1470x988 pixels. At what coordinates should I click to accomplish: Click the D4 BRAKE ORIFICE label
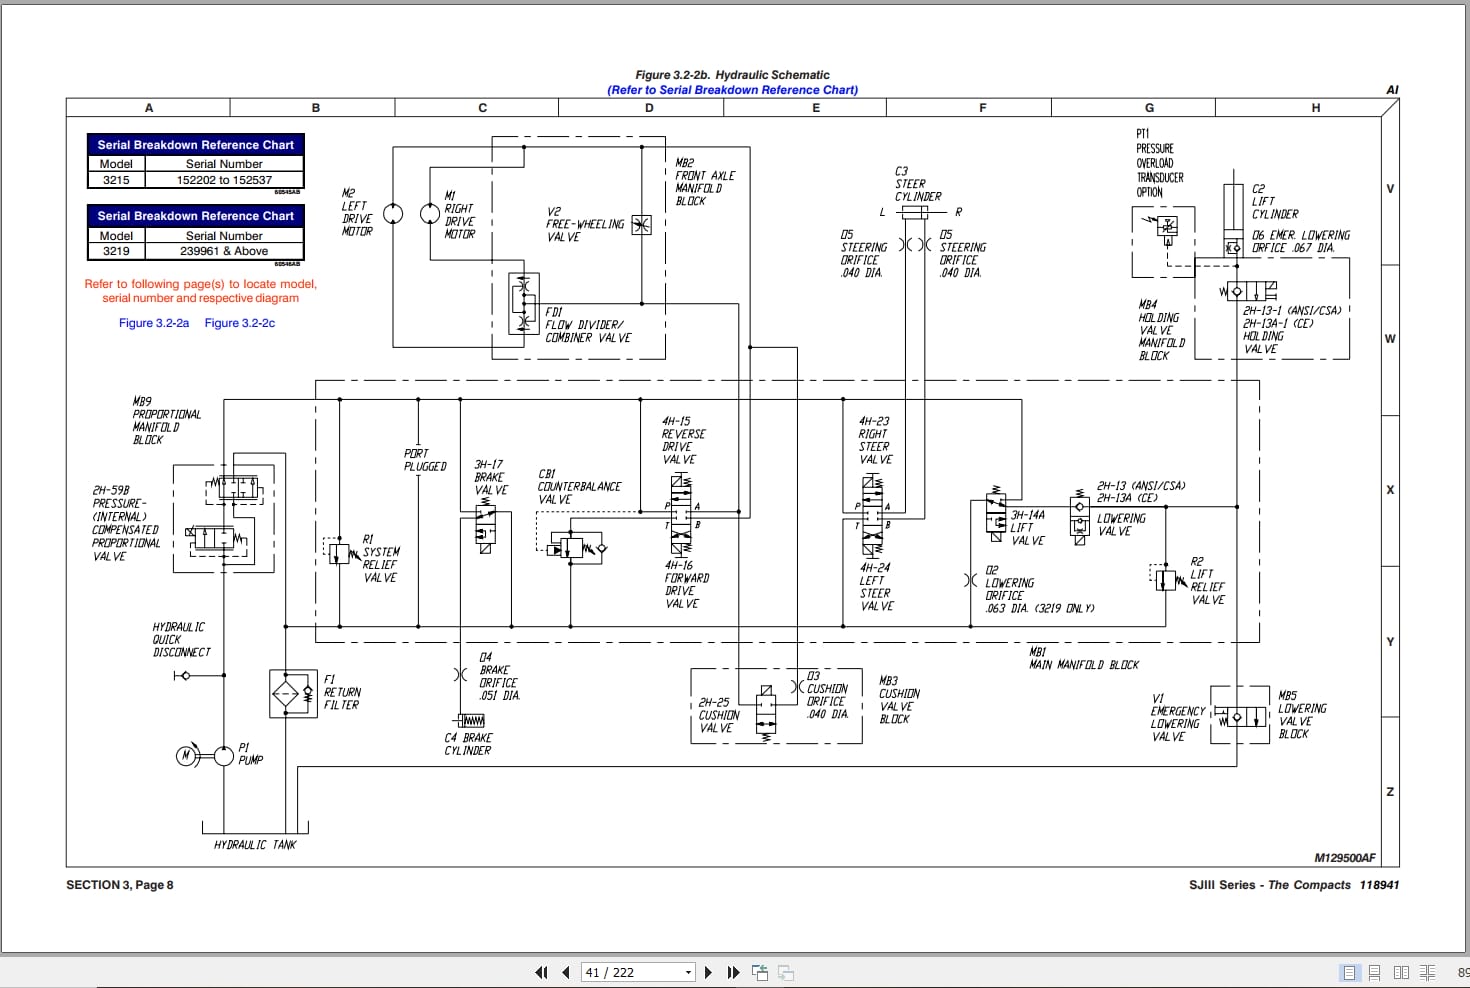pos(499,677)
